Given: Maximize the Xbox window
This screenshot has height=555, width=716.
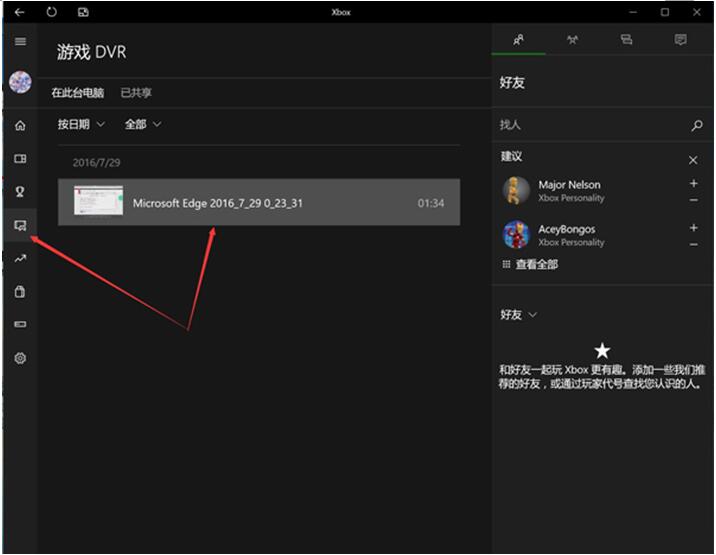Looking at the screenshot, I should 665,12.
